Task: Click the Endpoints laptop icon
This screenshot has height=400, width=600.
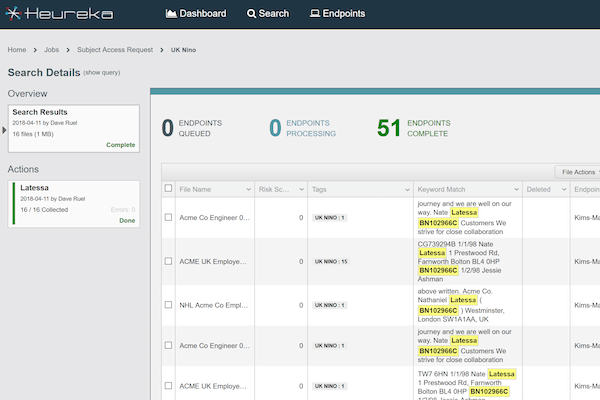Action: (315, 14)
